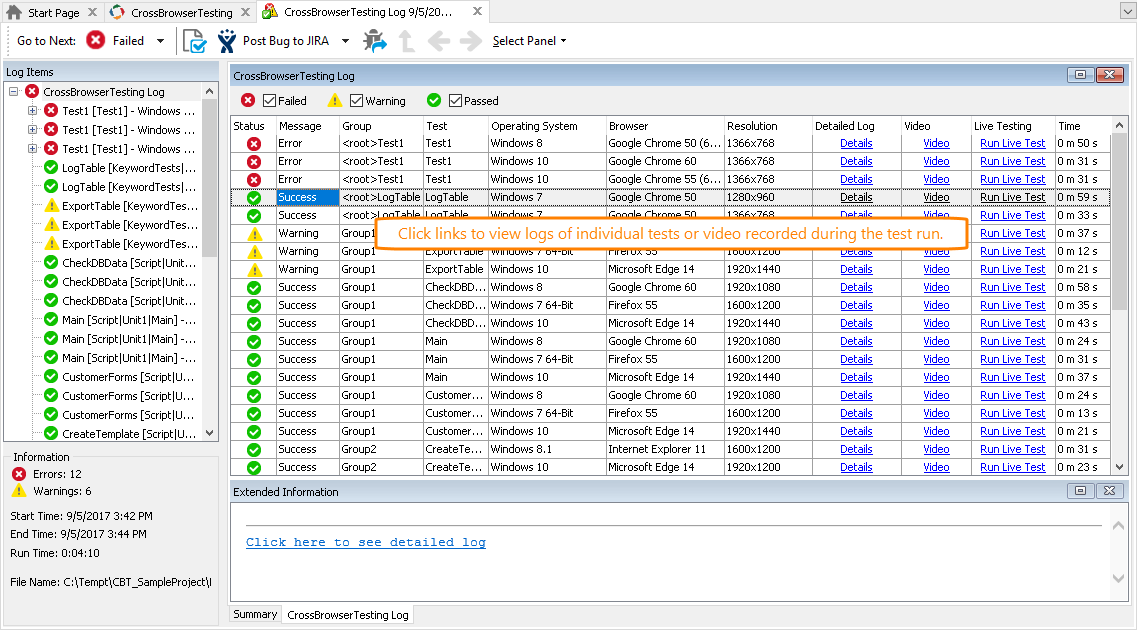The height and width of the screenshot is (630, 1138).
Task: Click the yellow Warning filter icon
Action: (x=335, y=101)
